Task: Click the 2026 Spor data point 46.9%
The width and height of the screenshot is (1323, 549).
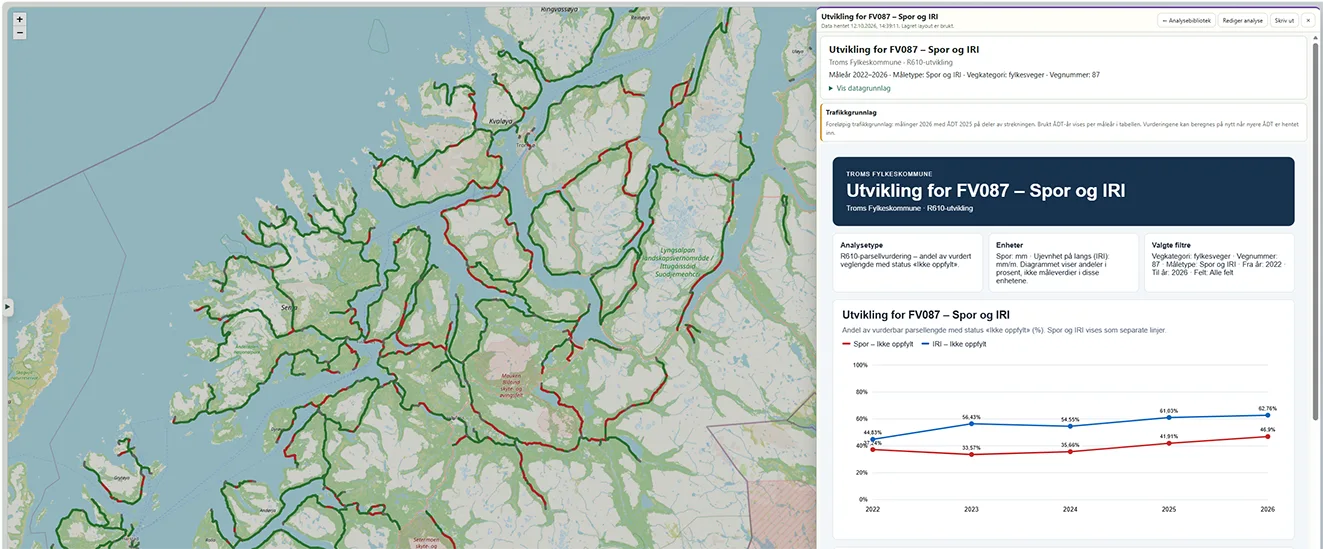Action: pos(1268,436)
